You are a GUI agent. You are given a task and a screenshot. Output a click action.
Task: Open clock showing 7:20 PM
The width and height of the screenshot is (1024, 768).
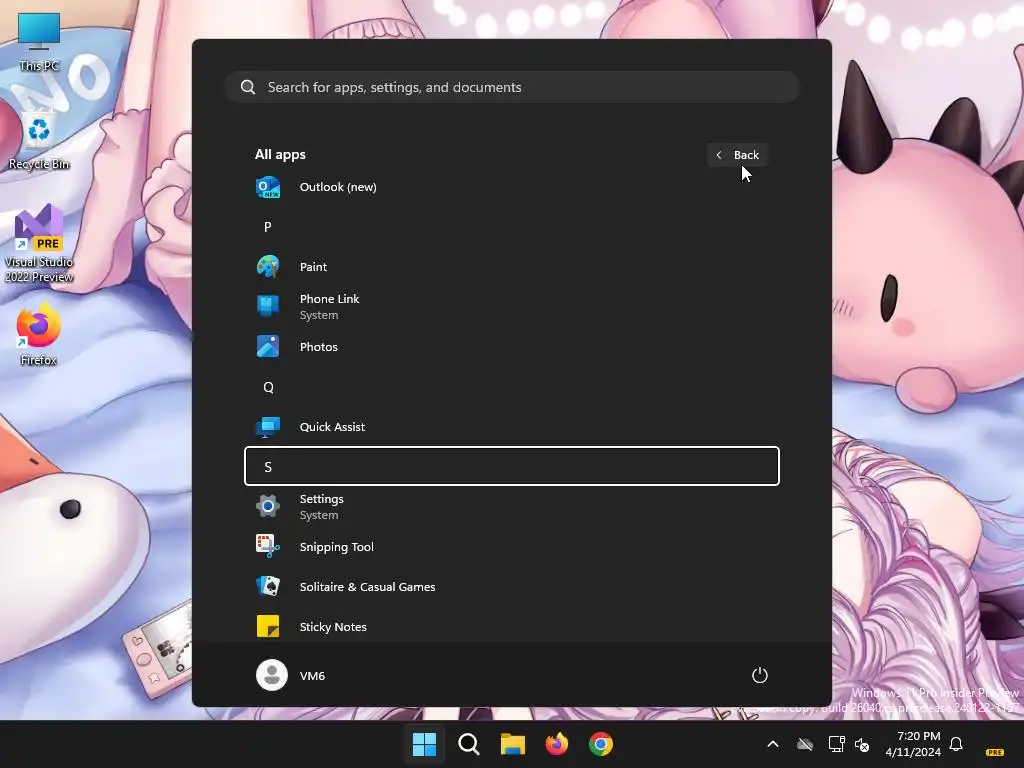[913, 744]
